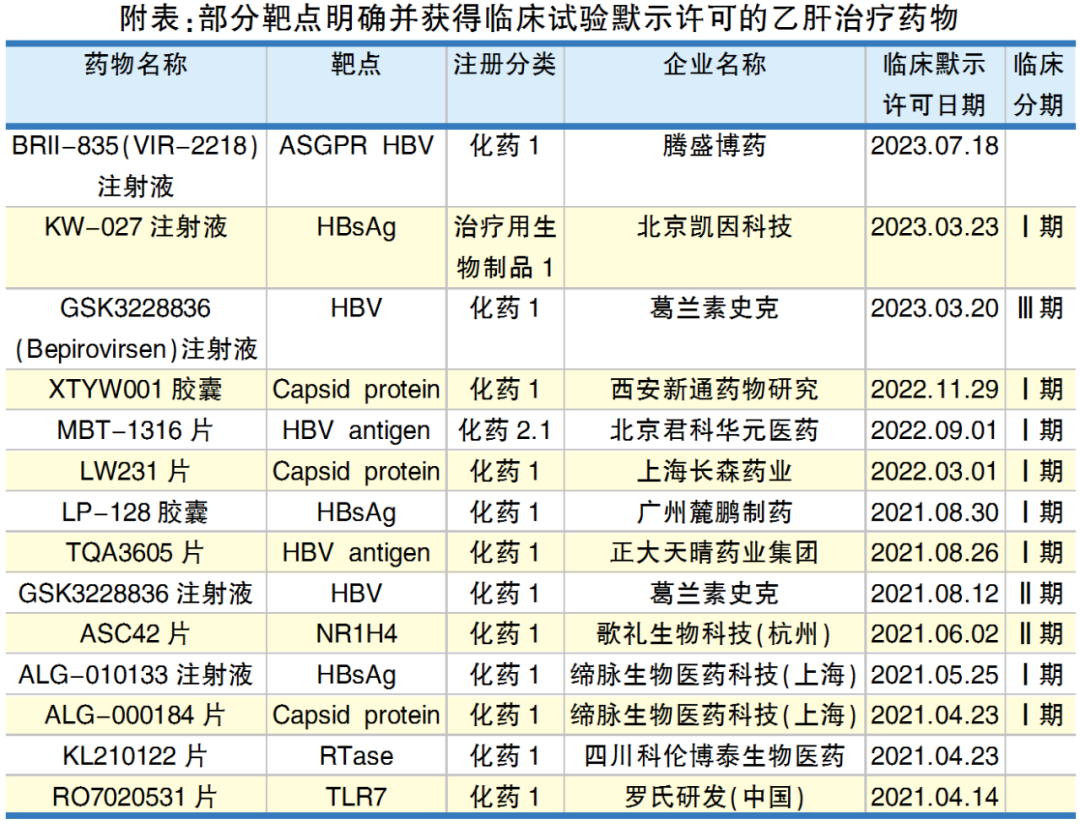This screenshot has width=1080, height=824.
Task: Select the "GSK3228836 (Bepirovirsen)注射液" cell
Action: [136, 328]
